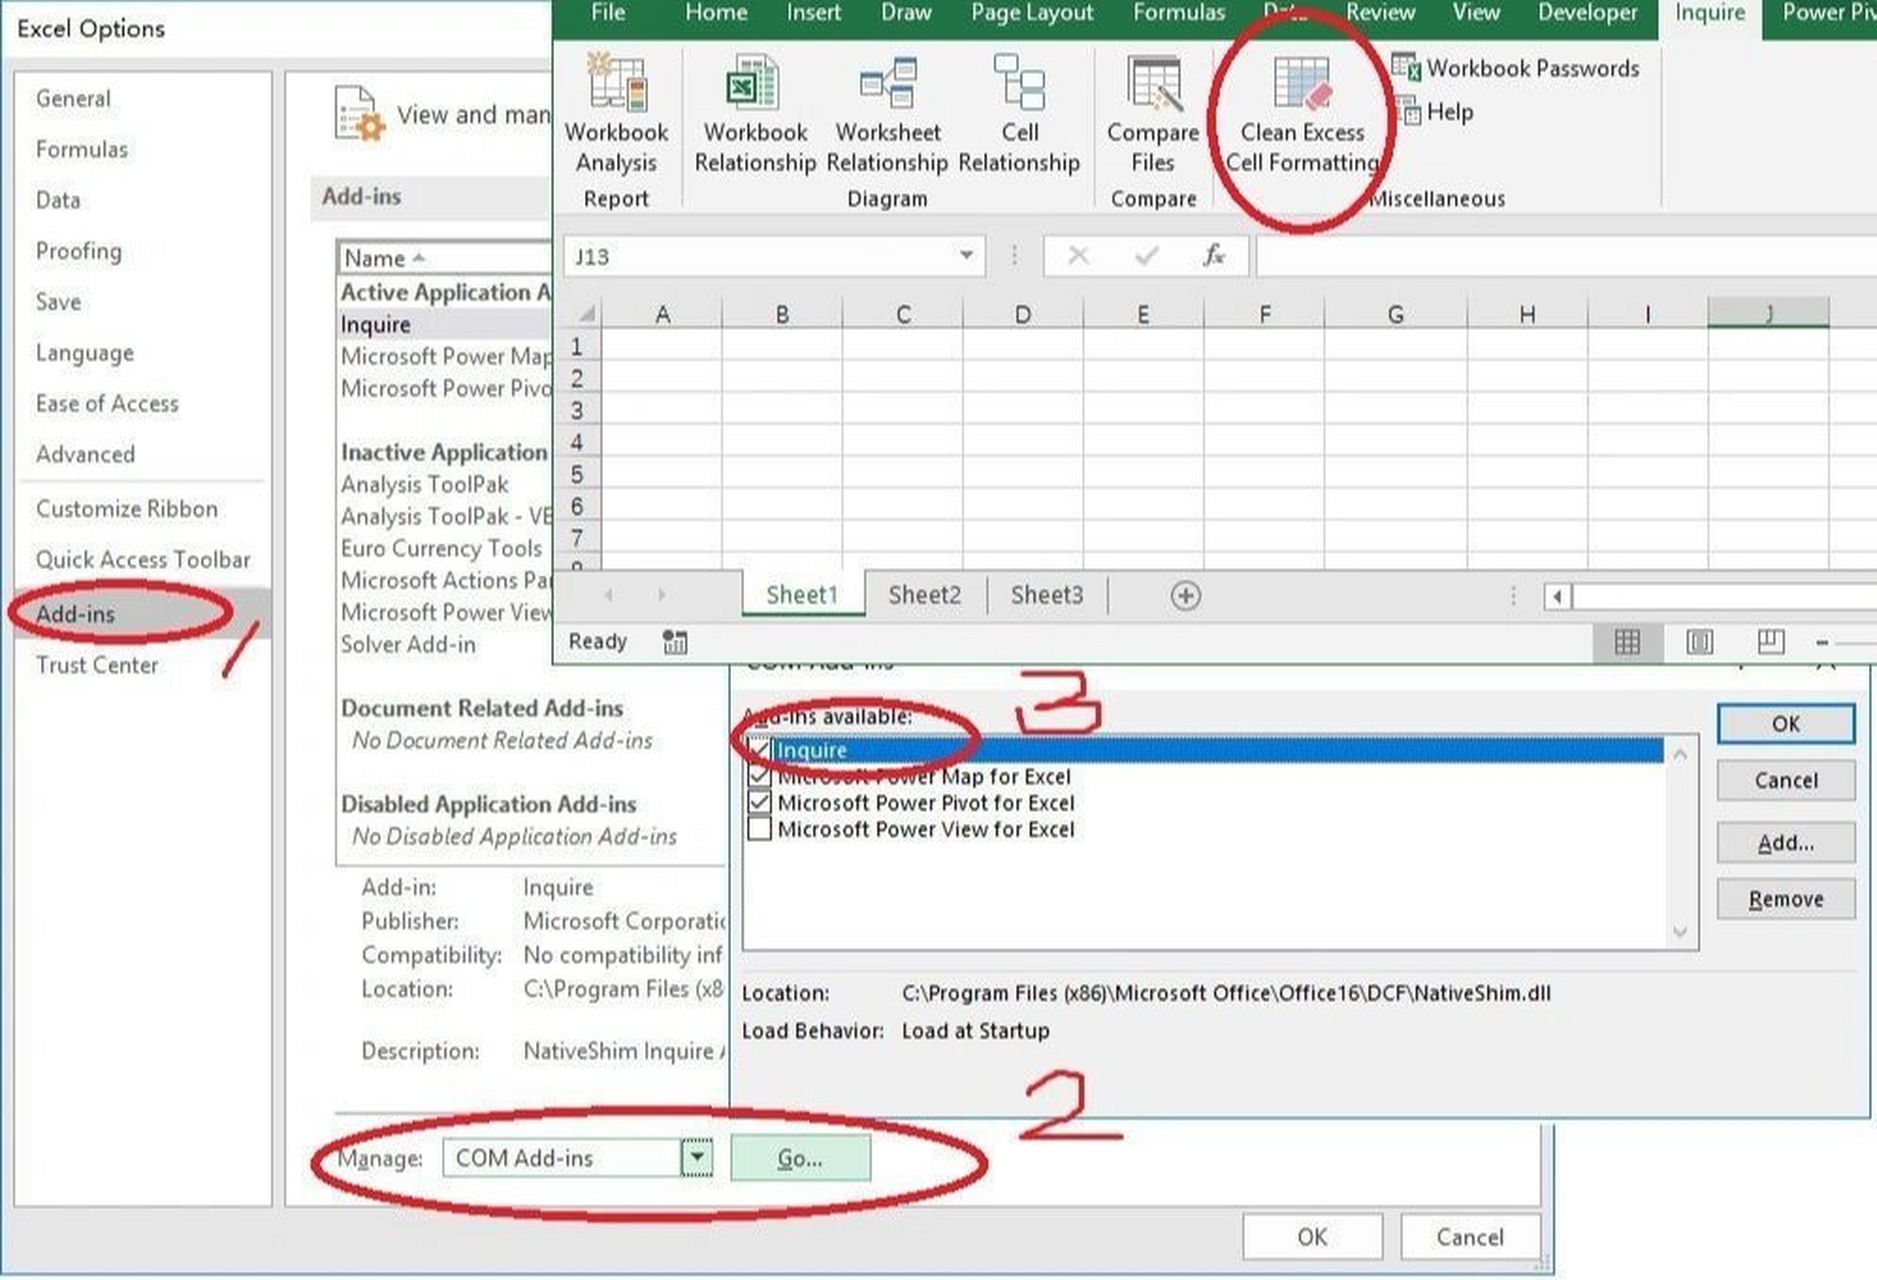Viewport: 1877px width, 1280px height.
Task: Open Workbook Passwords manager
Action: click(1516, 68)
